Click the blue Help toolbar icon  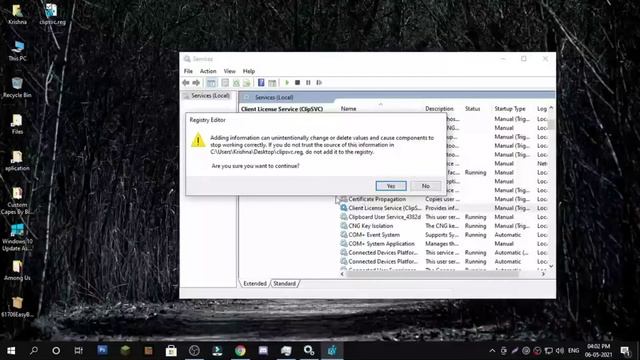(261, 83)
